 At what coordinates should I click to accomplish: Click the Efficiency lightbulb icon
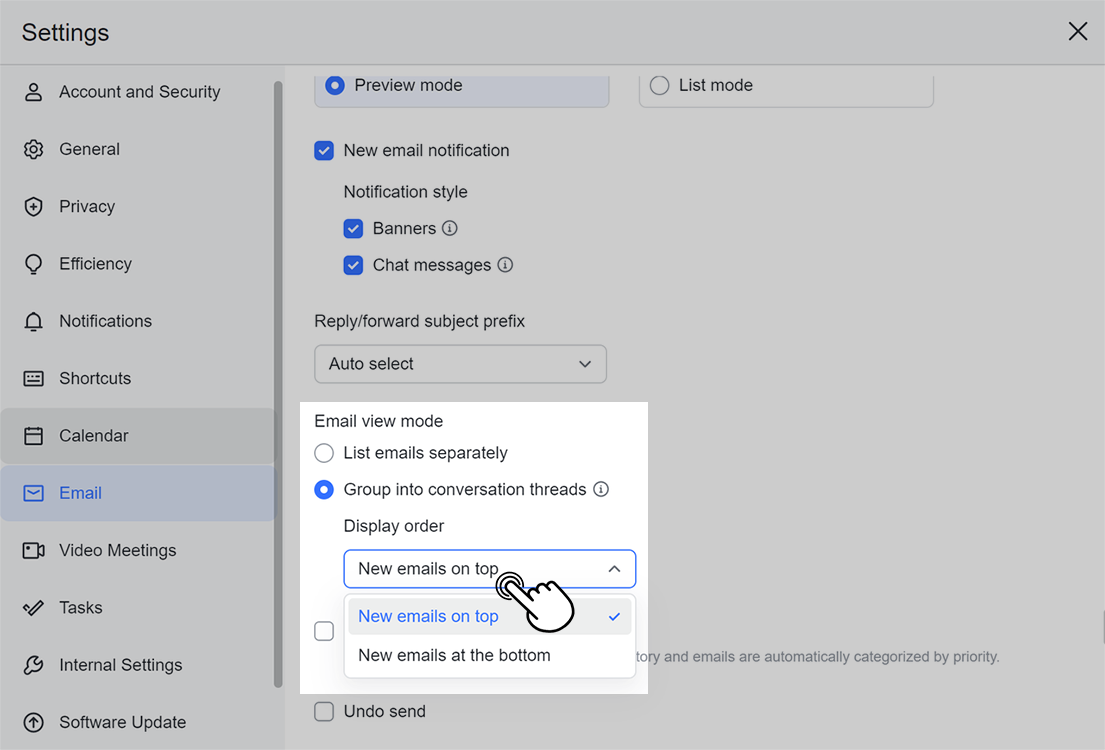tap(33, 264)
